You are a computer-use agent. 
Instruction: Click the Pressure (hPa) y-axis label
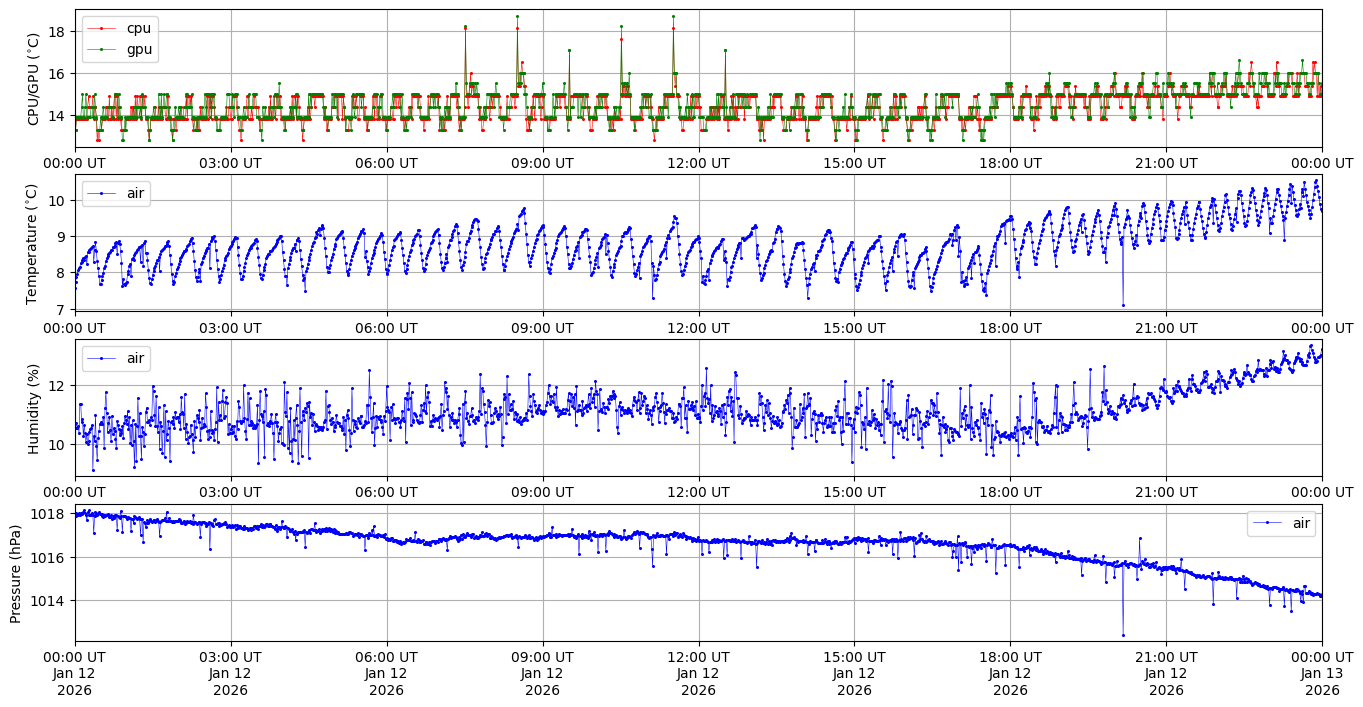pyautogui.click(x=16, y=573)
